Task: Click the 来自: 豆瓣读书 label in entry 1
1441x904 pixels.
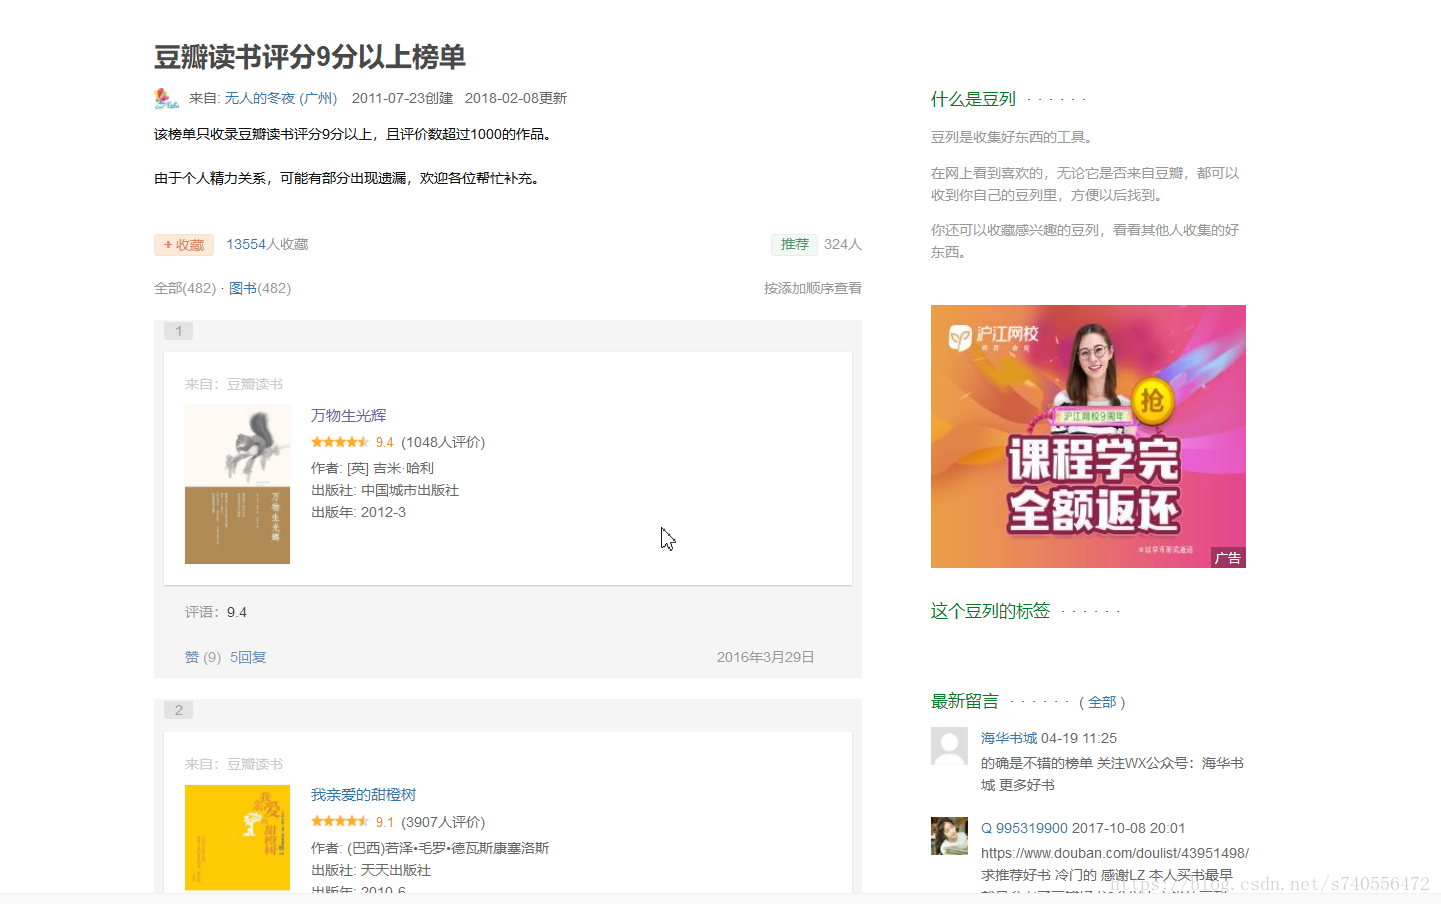Action: (x=234, y=384)
